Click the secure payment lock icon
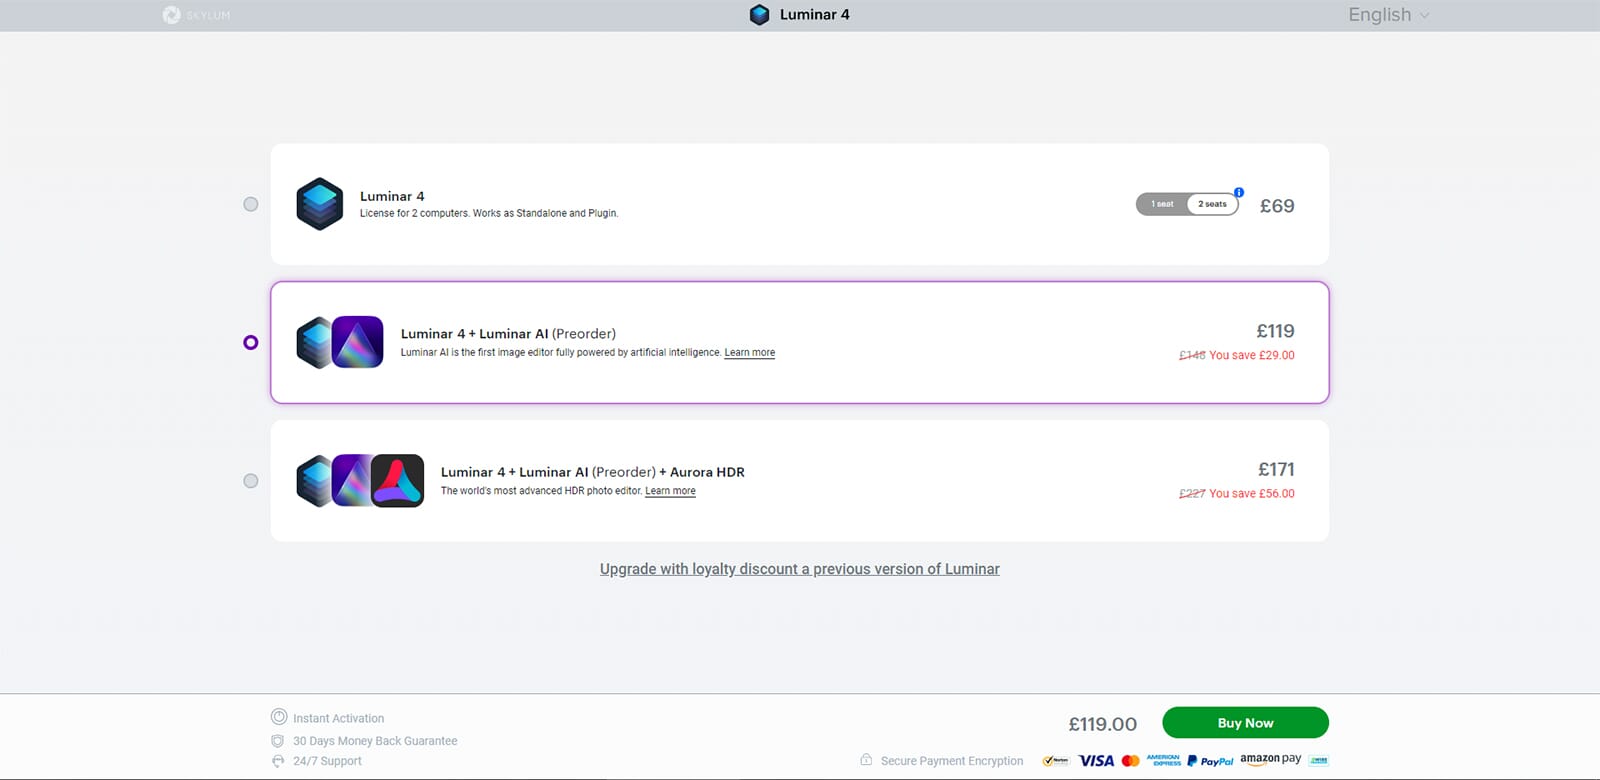Viewport: 1600px width, 780px height. tap(866, 760)
